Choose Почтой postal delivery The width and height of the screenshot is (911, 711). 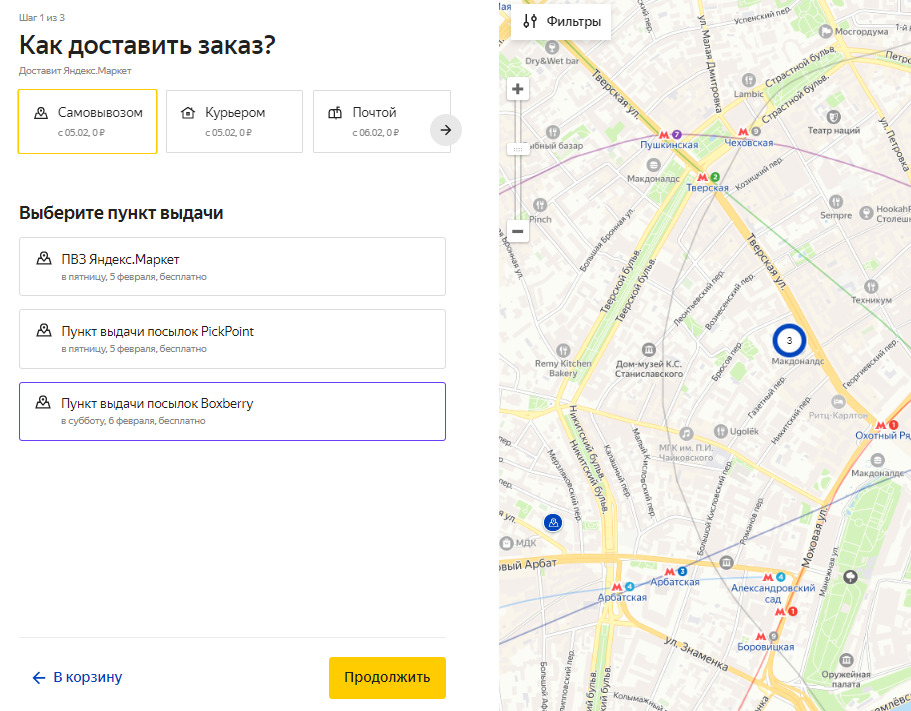click(382, 121)
